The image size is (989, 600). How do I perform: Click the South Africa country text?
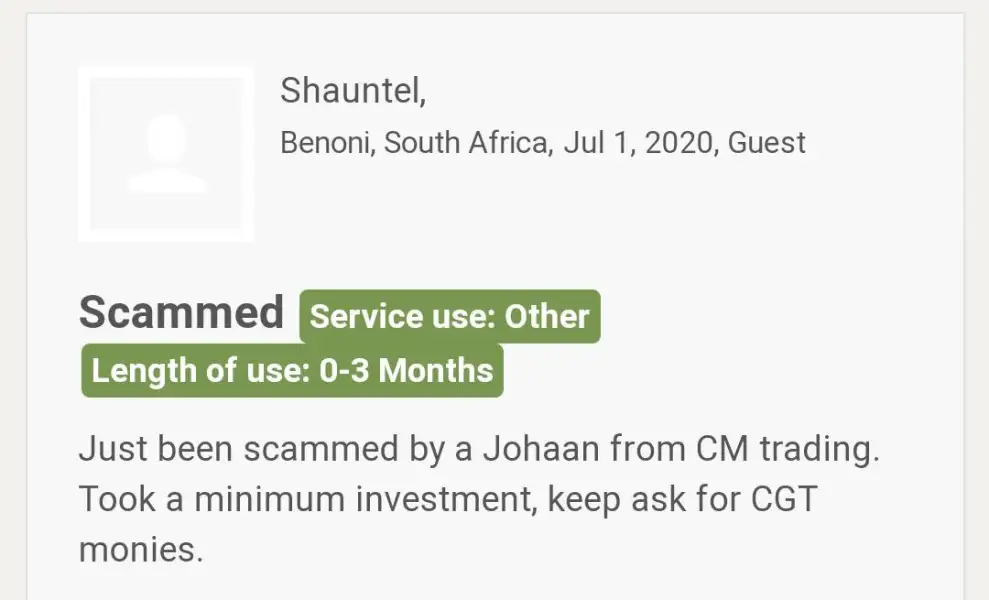point(467,143)
